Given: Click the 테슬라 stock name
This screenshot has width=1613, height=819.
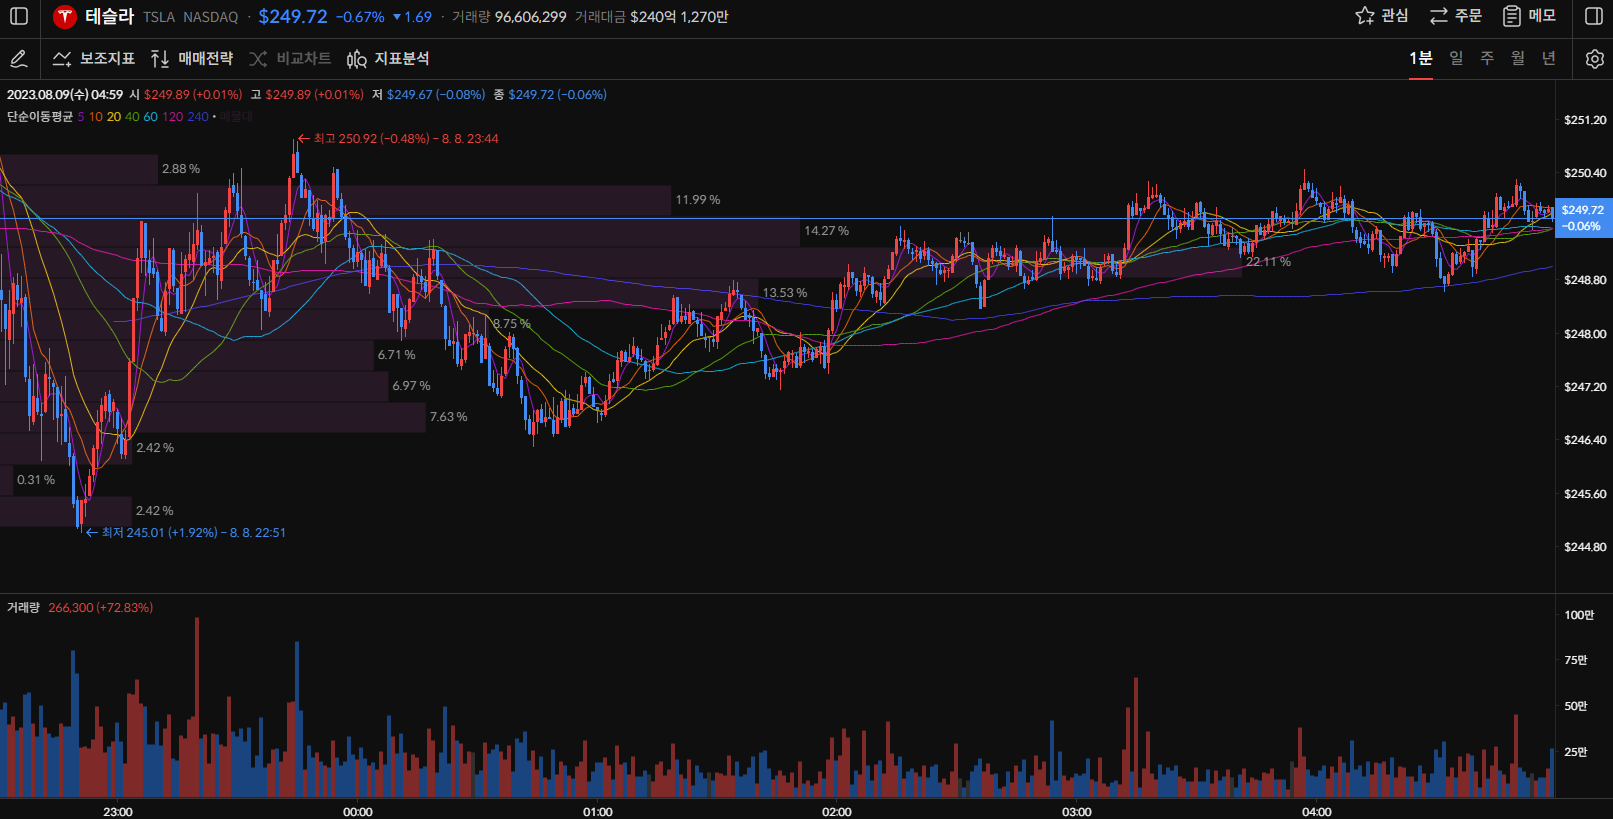Looking at the screenshot, I should 109,16.
